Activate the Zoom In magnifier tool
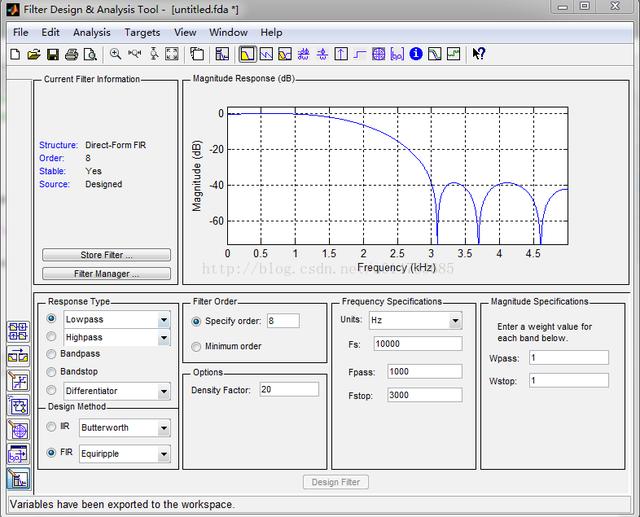Viewport: 640px width, 517px height. point(116,54)
